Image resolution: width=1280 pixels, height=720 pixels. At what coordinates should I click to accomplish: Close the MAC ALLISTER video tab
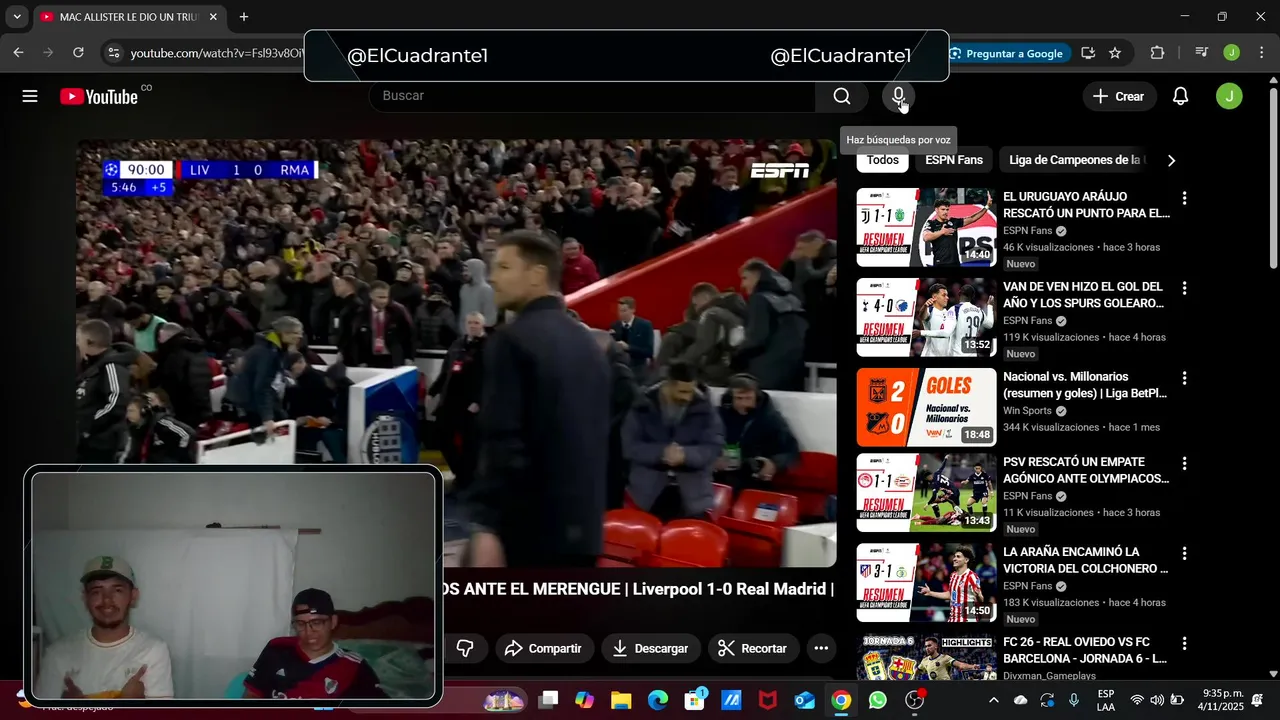(213, 17)
